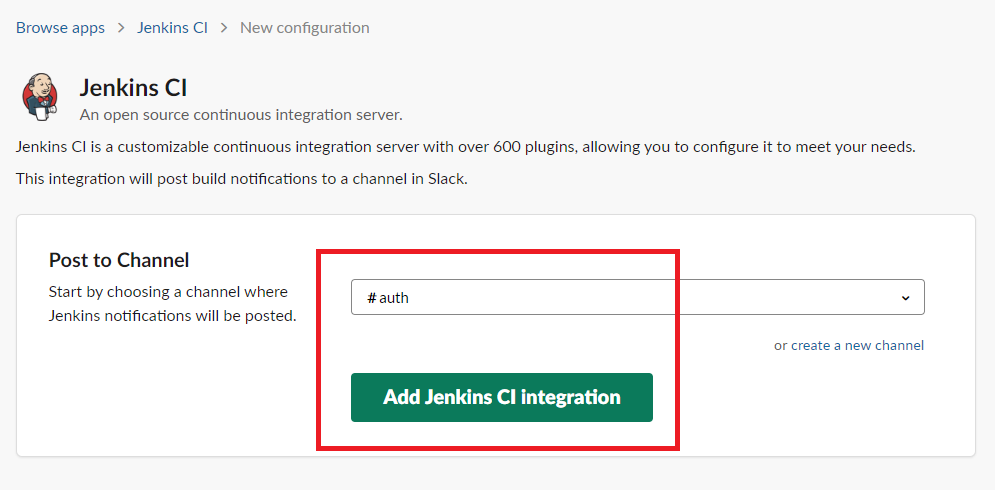Click Add Jenkins CI integration button
The width and height of the screenshot is (995, 490).
(x=502, y=397)
